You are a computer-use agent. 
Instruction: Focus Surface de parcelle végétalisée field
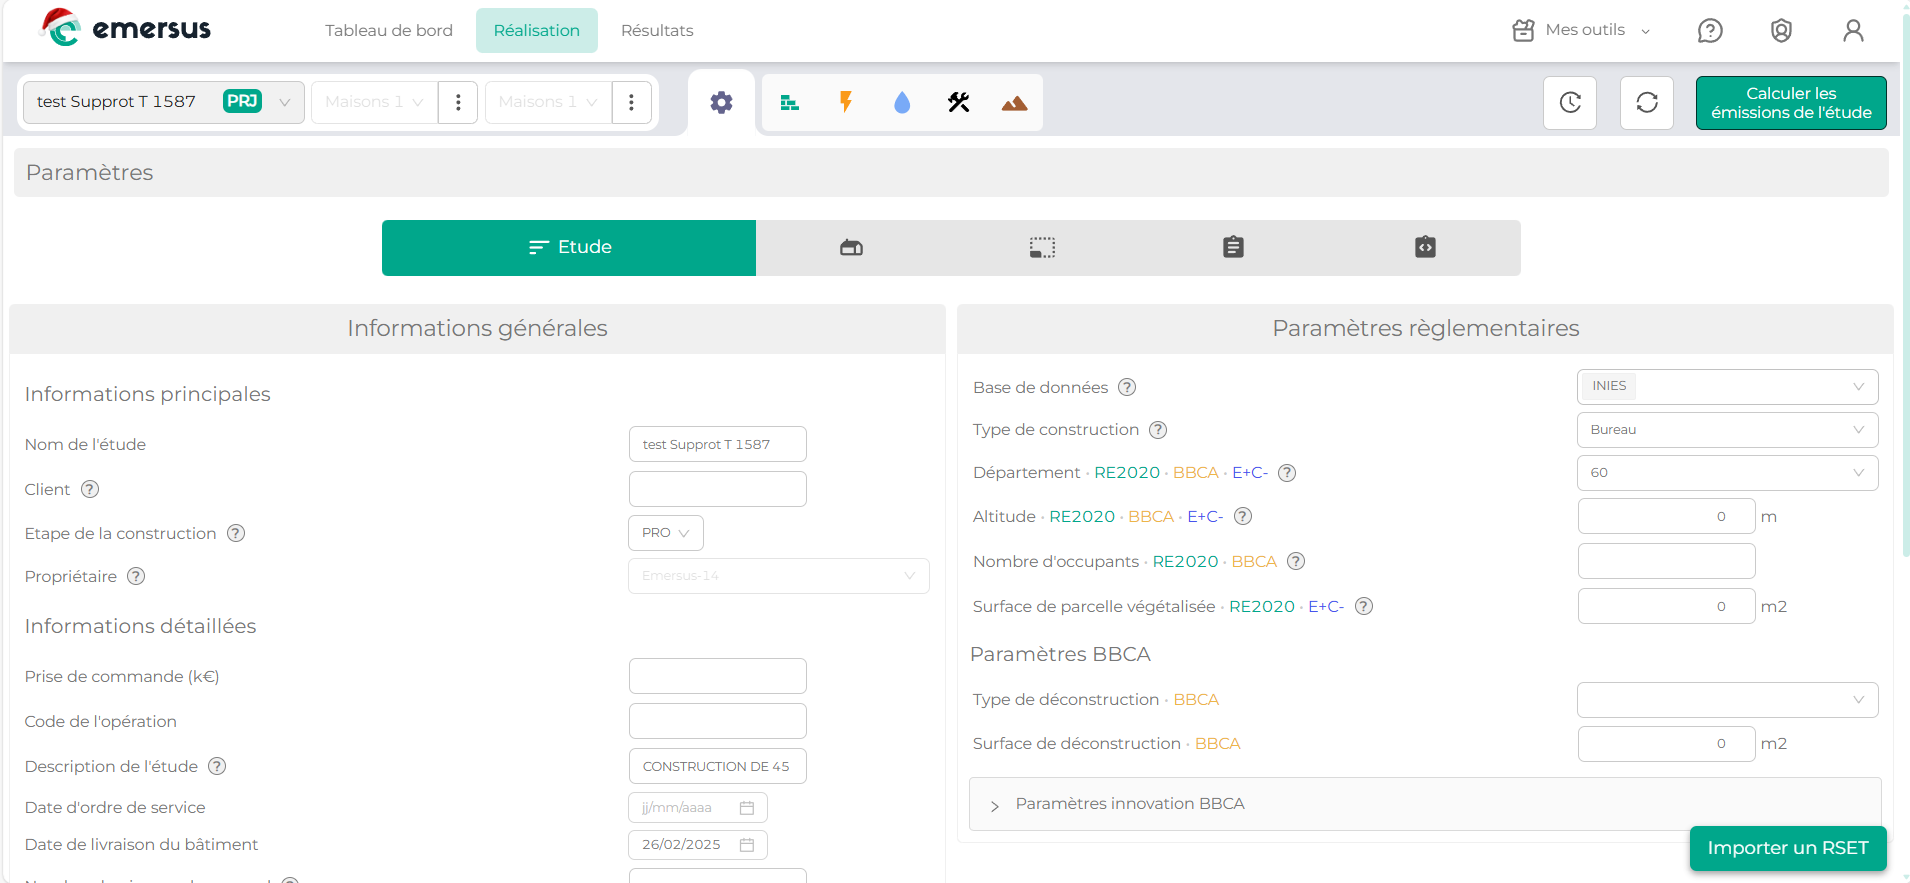click(1667, 606)
